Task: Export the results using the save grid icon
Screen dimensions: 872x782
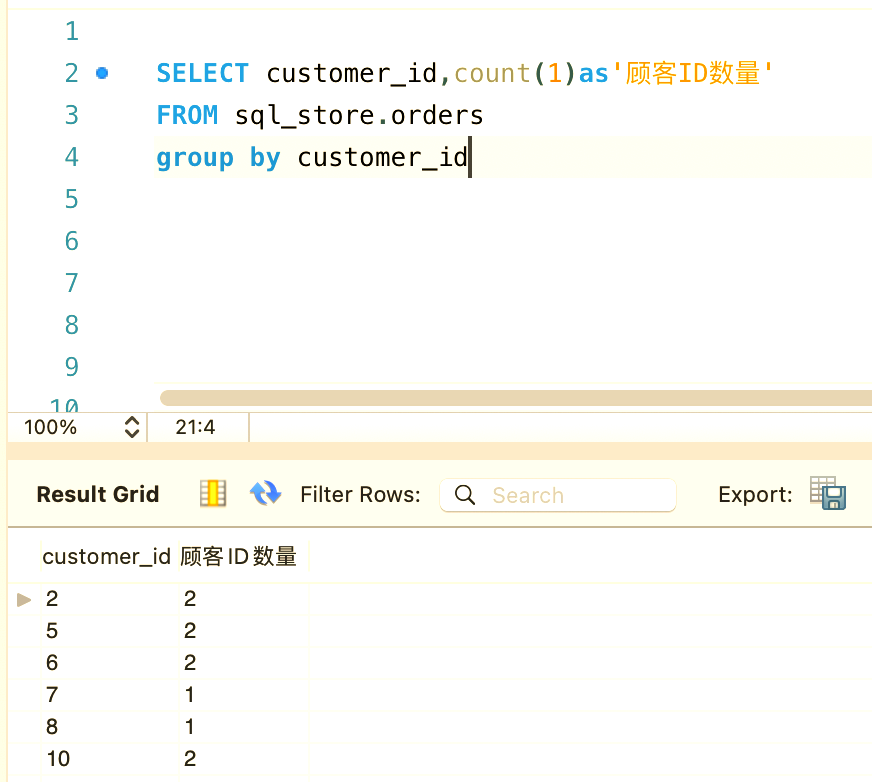Action: pyautogui.click(x=828, y=493)
